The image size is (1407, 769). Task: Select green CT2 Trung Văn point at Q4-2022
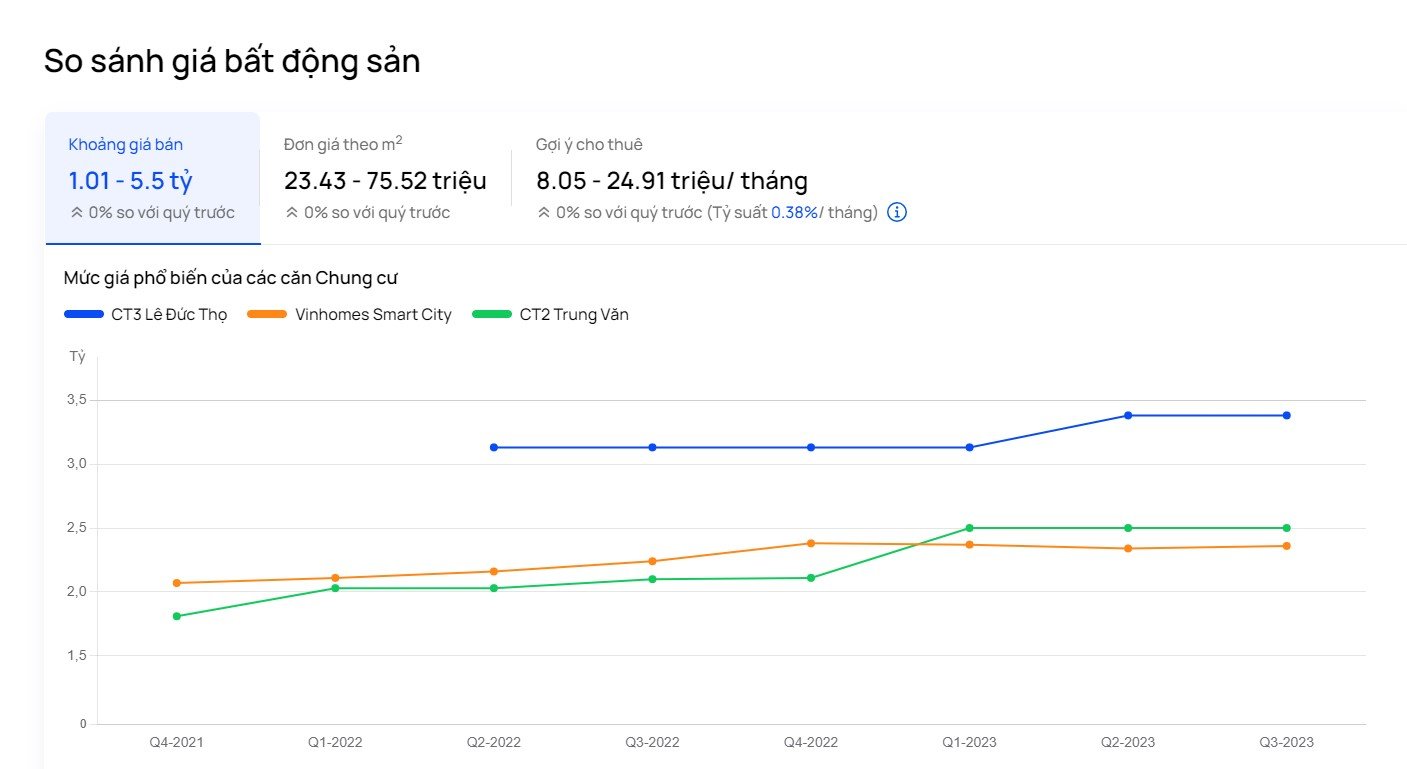tap(811, 578)
